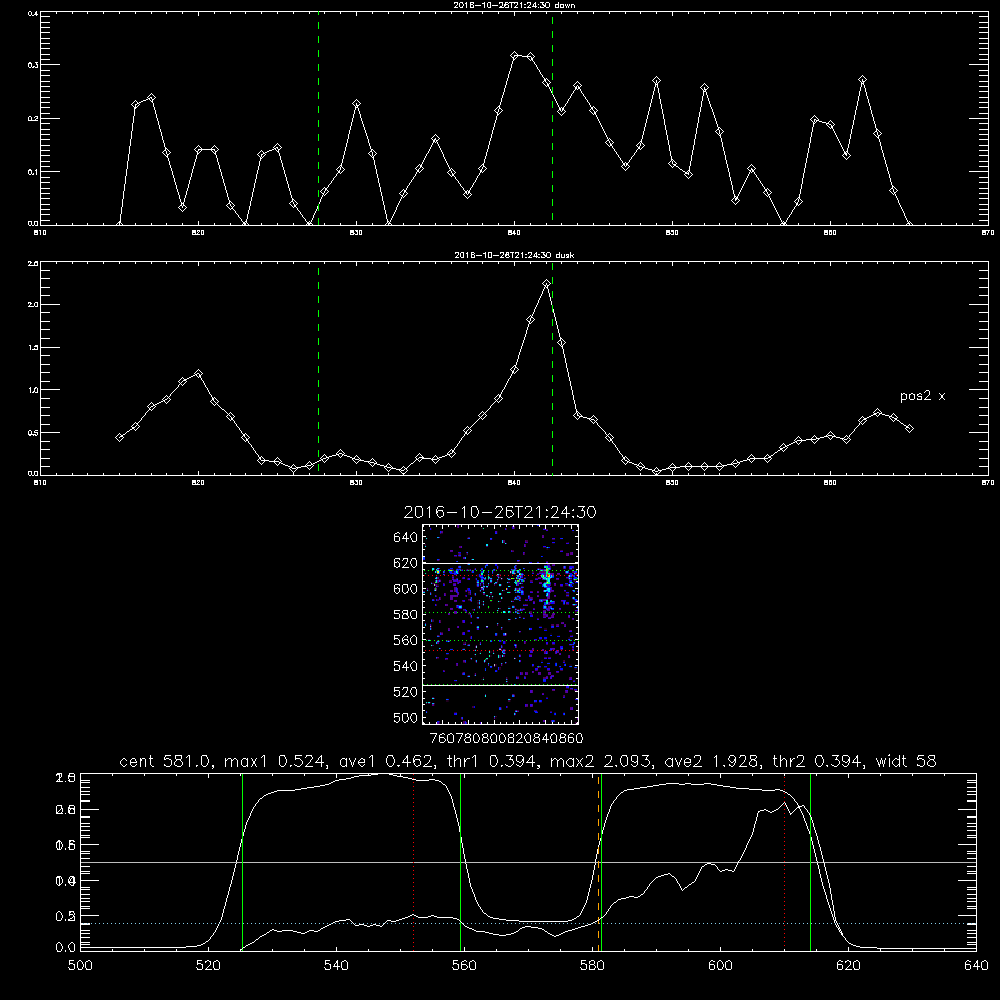This screenshot has height=1000, width=1000.
Task: Click the '0.3' y-axis label of dawn plot
Action: click(x=33, y=65)
